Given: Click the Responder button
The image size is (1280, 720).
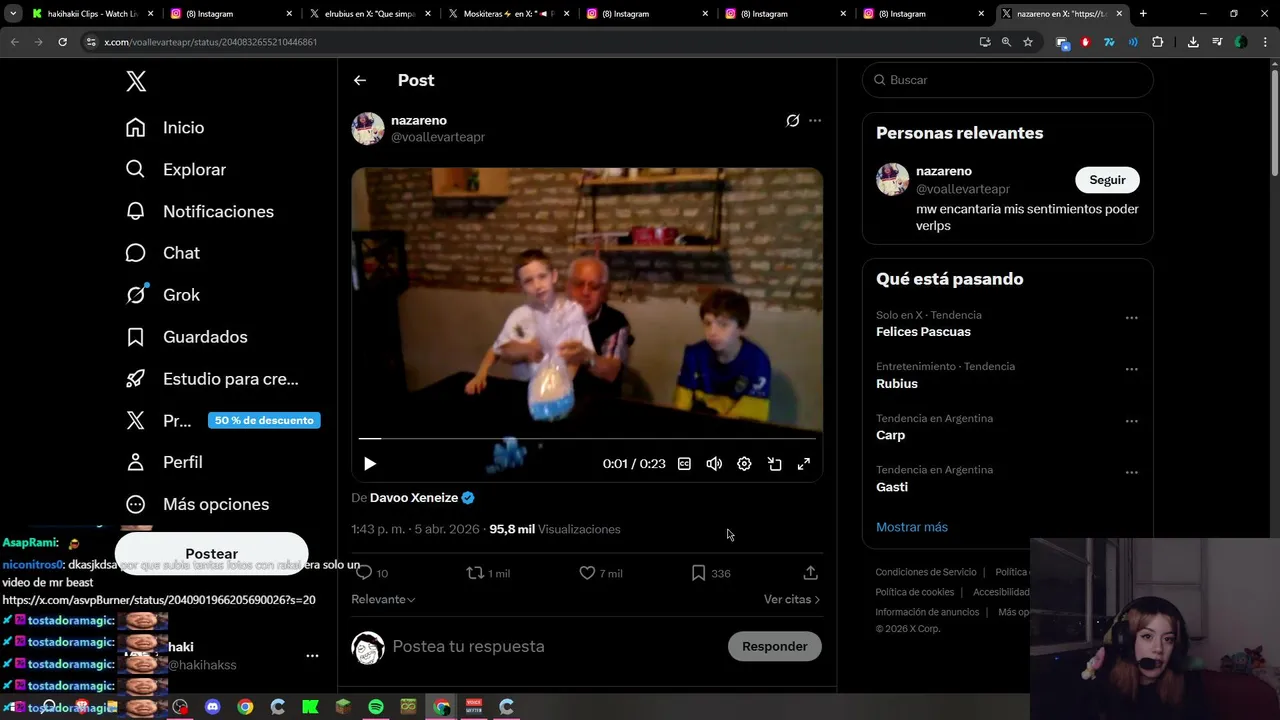Looking at the screenshot, I should coord(775,647).
